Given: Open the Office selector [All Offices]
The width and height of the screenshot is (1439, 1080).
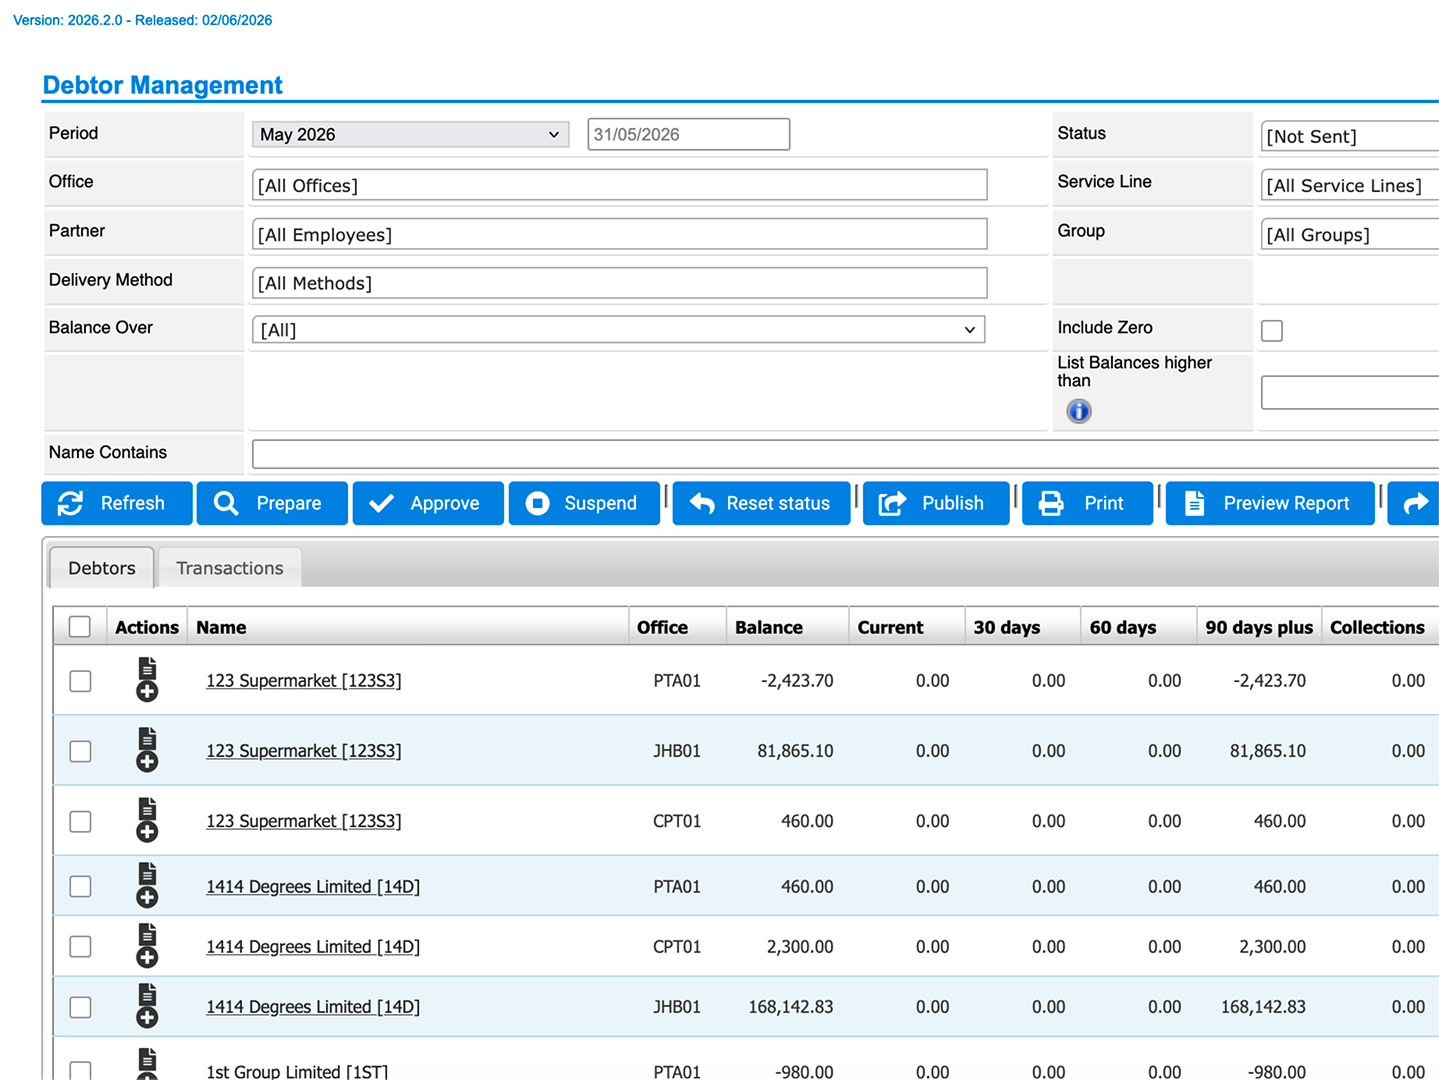Looking at the screenshot, I should tap(619, 185).
